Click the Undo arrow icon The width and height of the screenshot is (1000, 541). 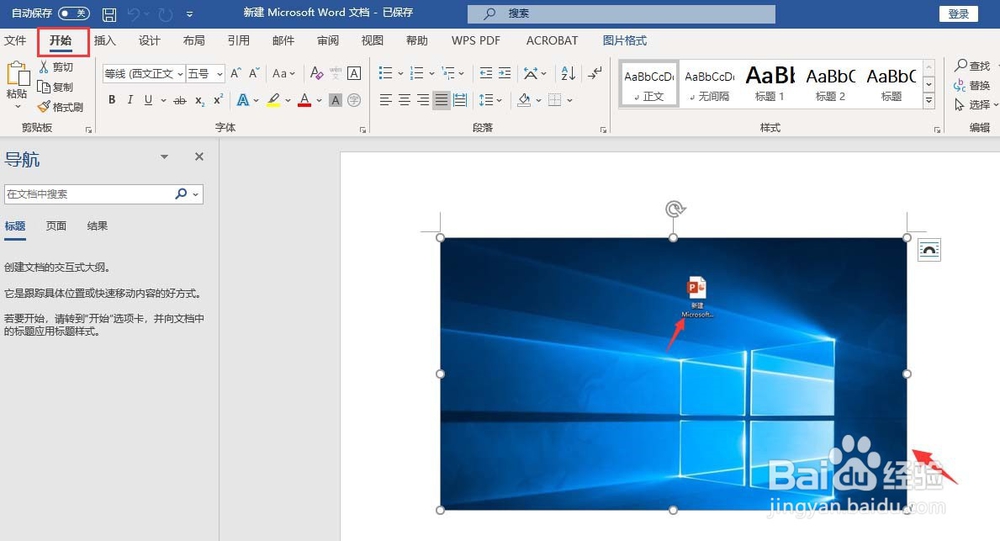134,13
